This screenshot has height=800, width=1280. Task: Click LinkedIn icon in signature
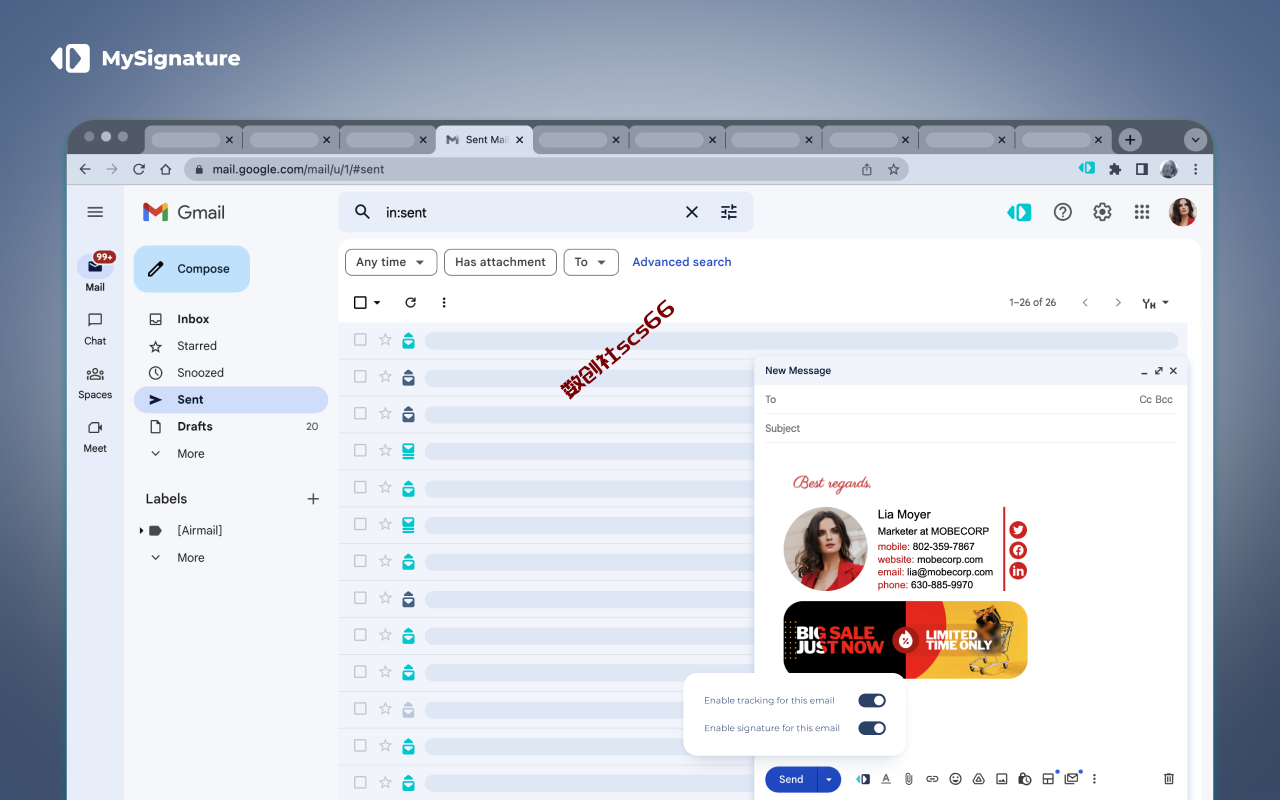[1018, 571]
